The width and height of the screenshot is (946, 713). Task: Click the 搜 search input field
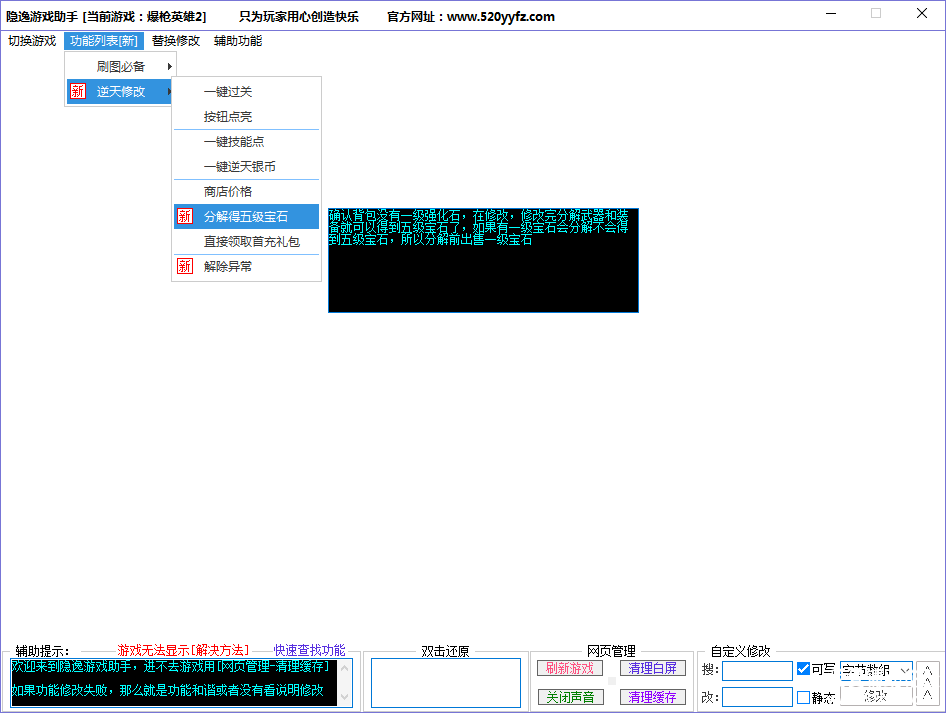click(x=757, y=670)
